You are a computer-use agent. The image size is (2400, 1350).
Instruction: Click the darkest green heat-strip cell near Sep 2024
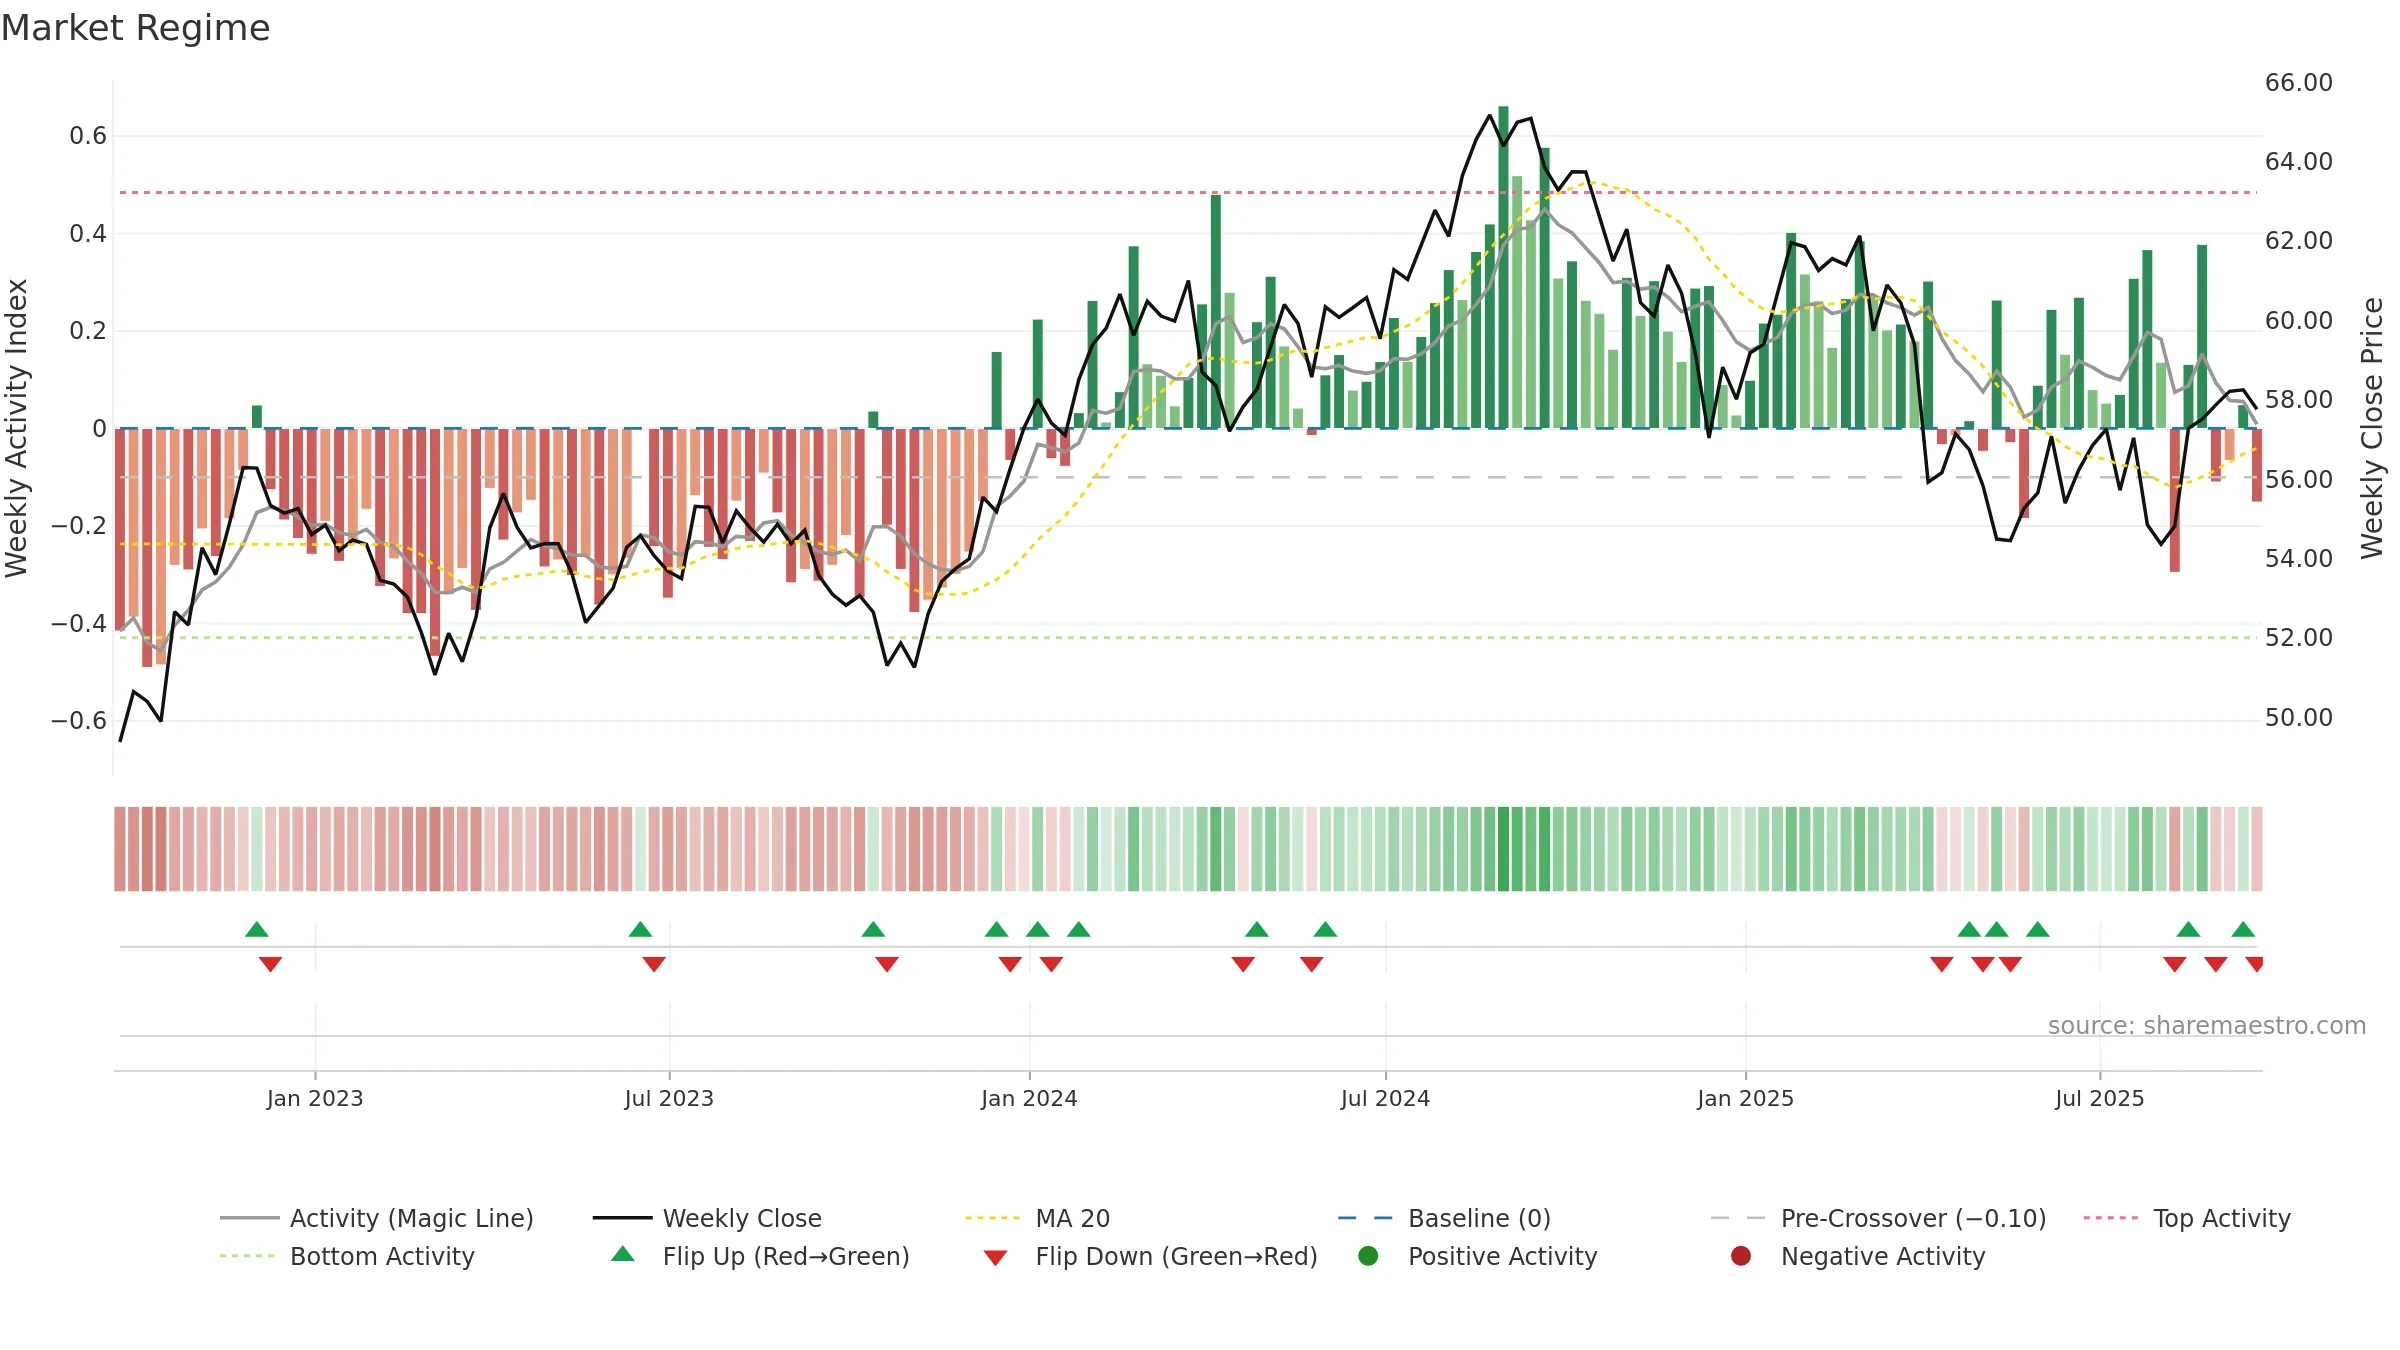tap(1503, 849)
